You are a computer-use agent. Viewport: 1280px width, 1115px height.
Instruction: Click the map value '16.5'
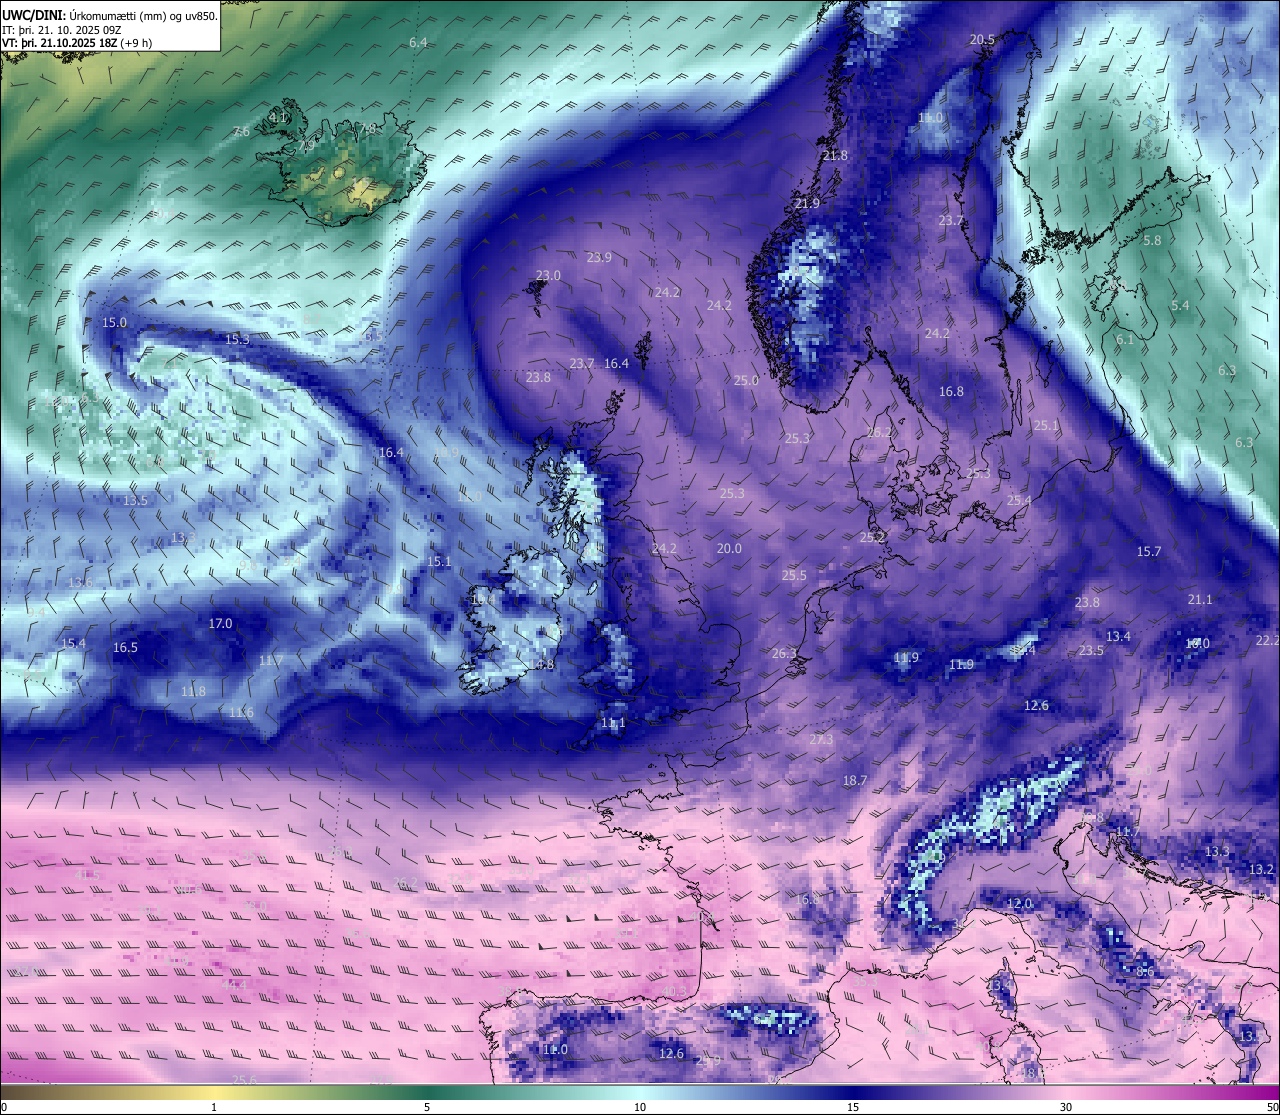tap(125, 647)
